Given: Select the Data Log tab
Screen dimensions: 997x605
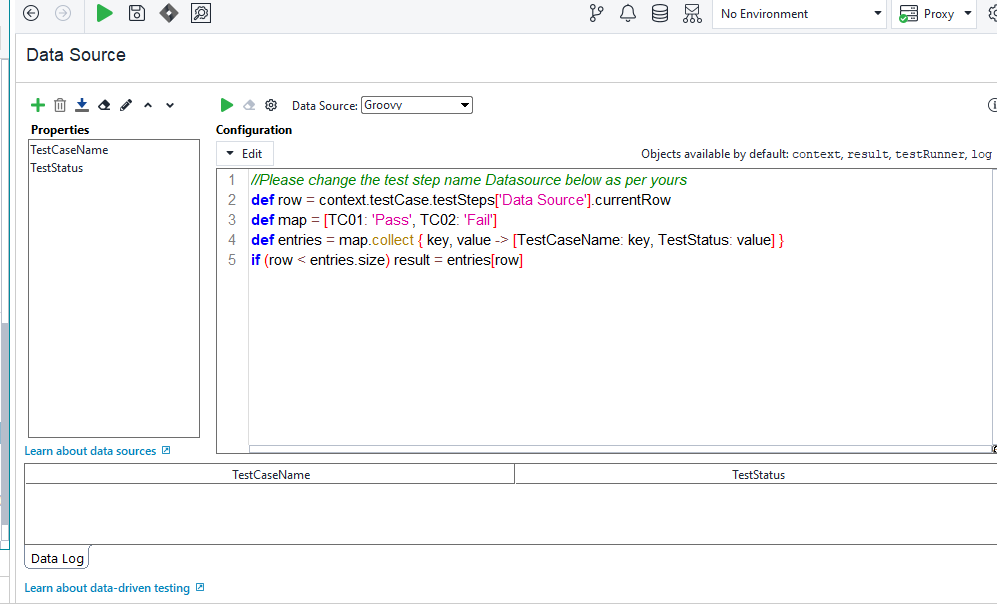Looking at the screenshot, I should click(x=57, y=558).
